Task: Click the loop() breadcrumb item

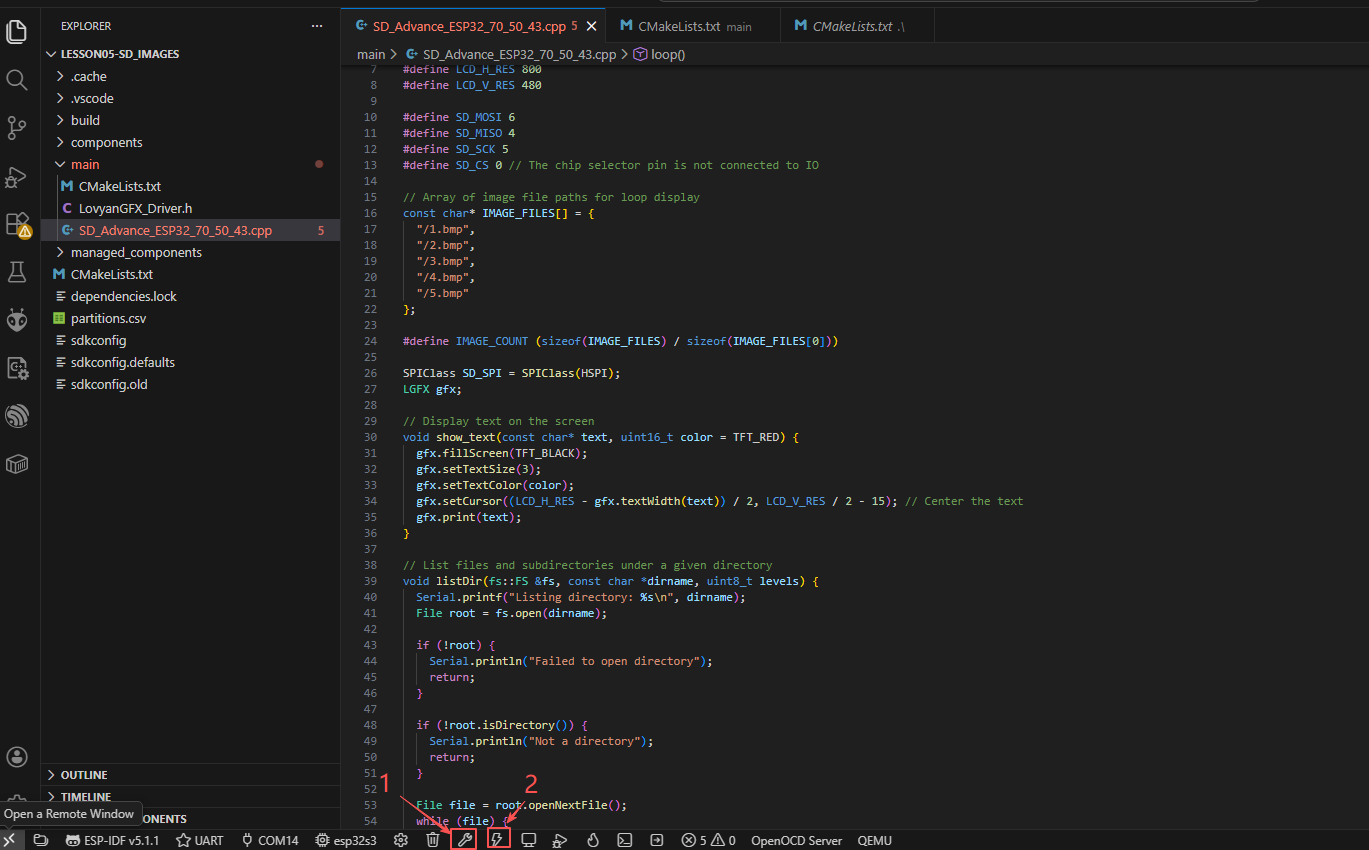Action: click(667, 54)
